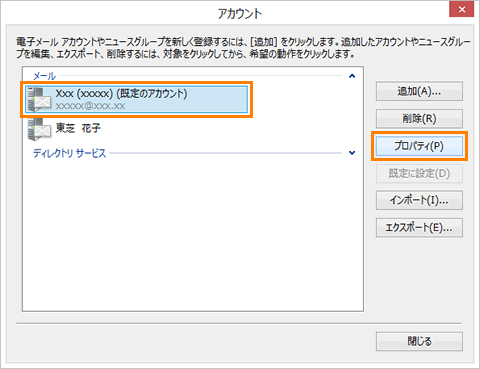Click 閉じる to close the dialog
The height and width of the screenshot is (369, 480).
coord(419,341)
